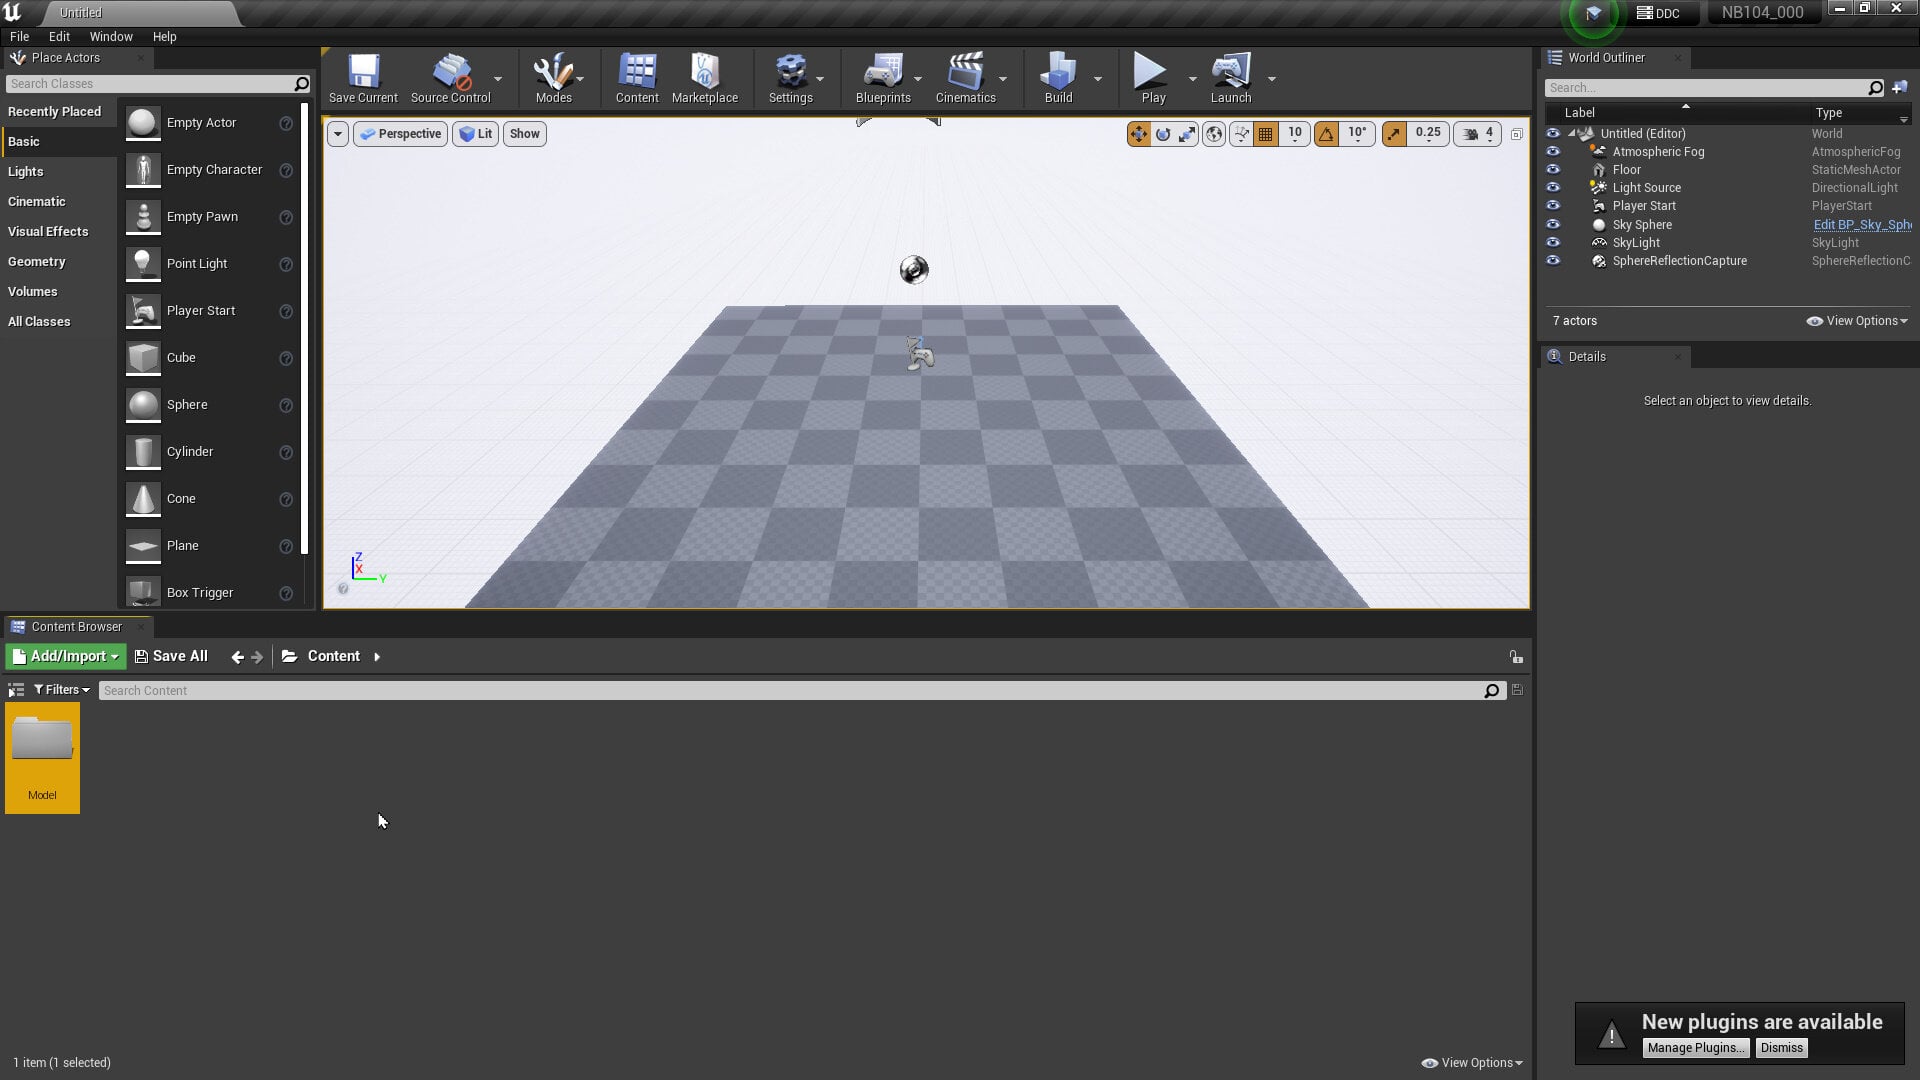This screenshot has height=1080, width=1920.
Task: Dismiss the new plugins notification
Action: [x=1782, y=1048]
